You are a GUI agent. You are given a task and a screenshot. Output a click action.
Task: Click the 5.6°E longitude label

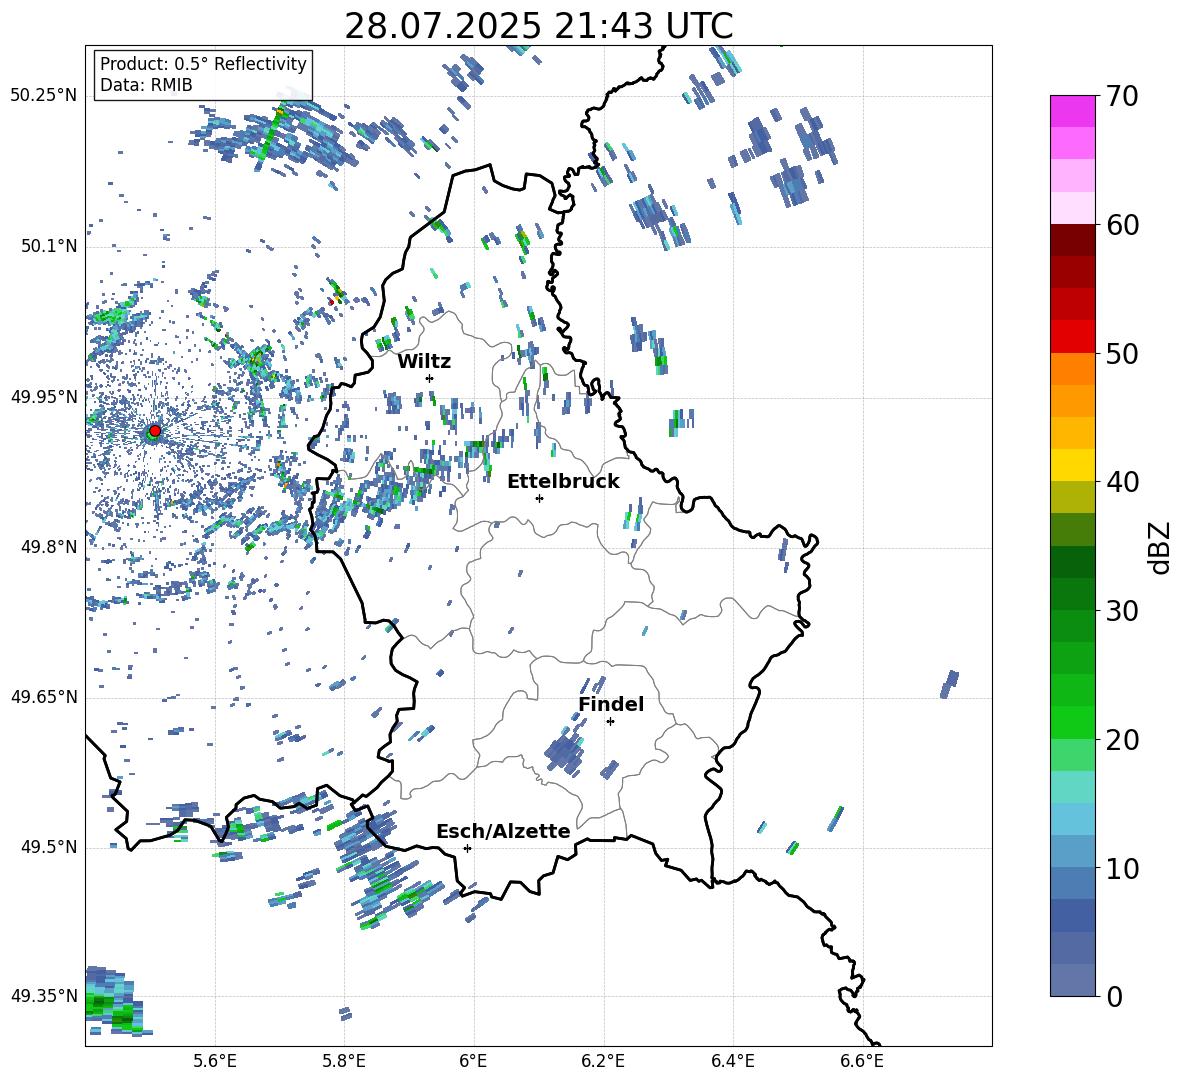point(215,1062)
